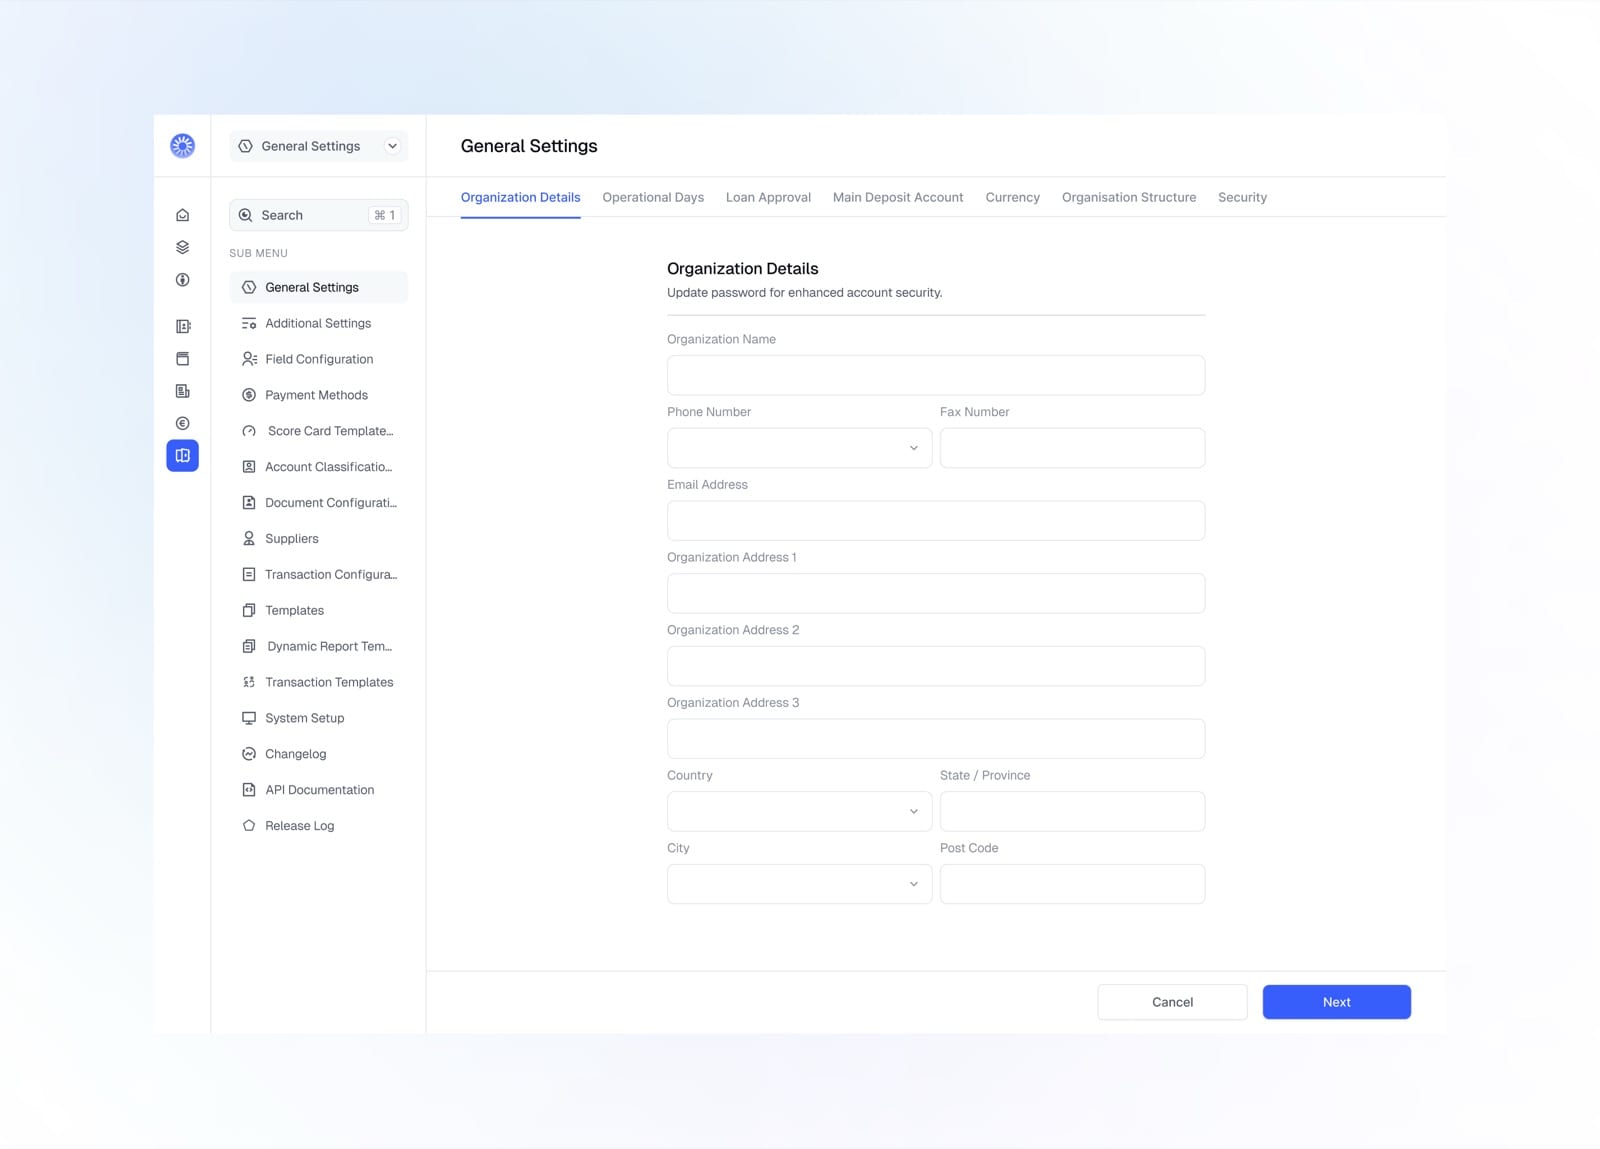Open Payment Methods in the sub menu
1600x1149 pixels.
coord(318,395)
